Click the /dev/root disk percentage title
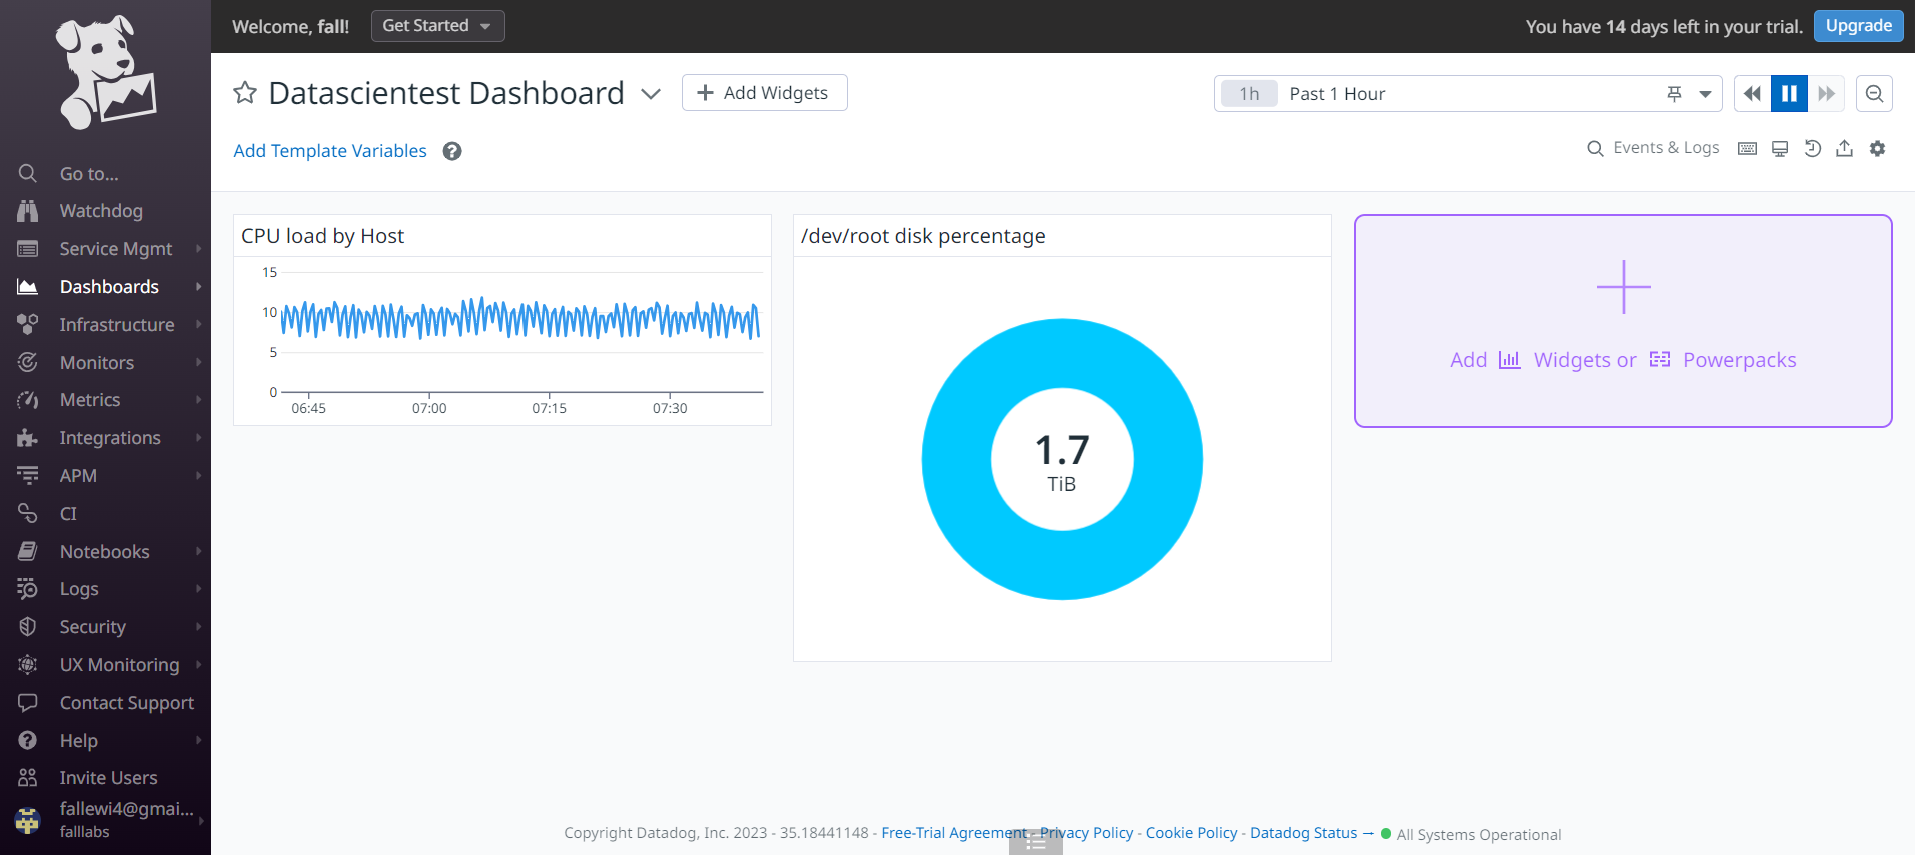Viewport: 1915px width, 855px height. (923, 236)
